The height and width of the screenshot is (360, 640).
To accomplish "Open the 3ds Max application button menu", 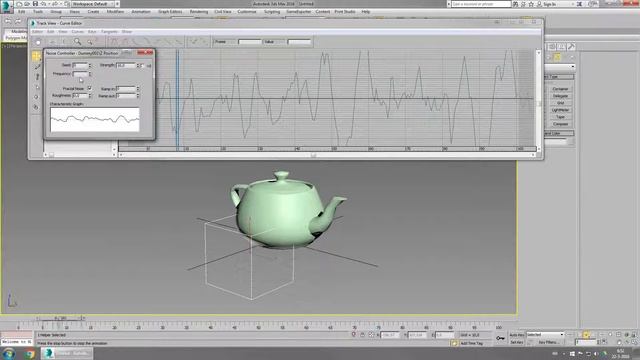I will (6, 7).
